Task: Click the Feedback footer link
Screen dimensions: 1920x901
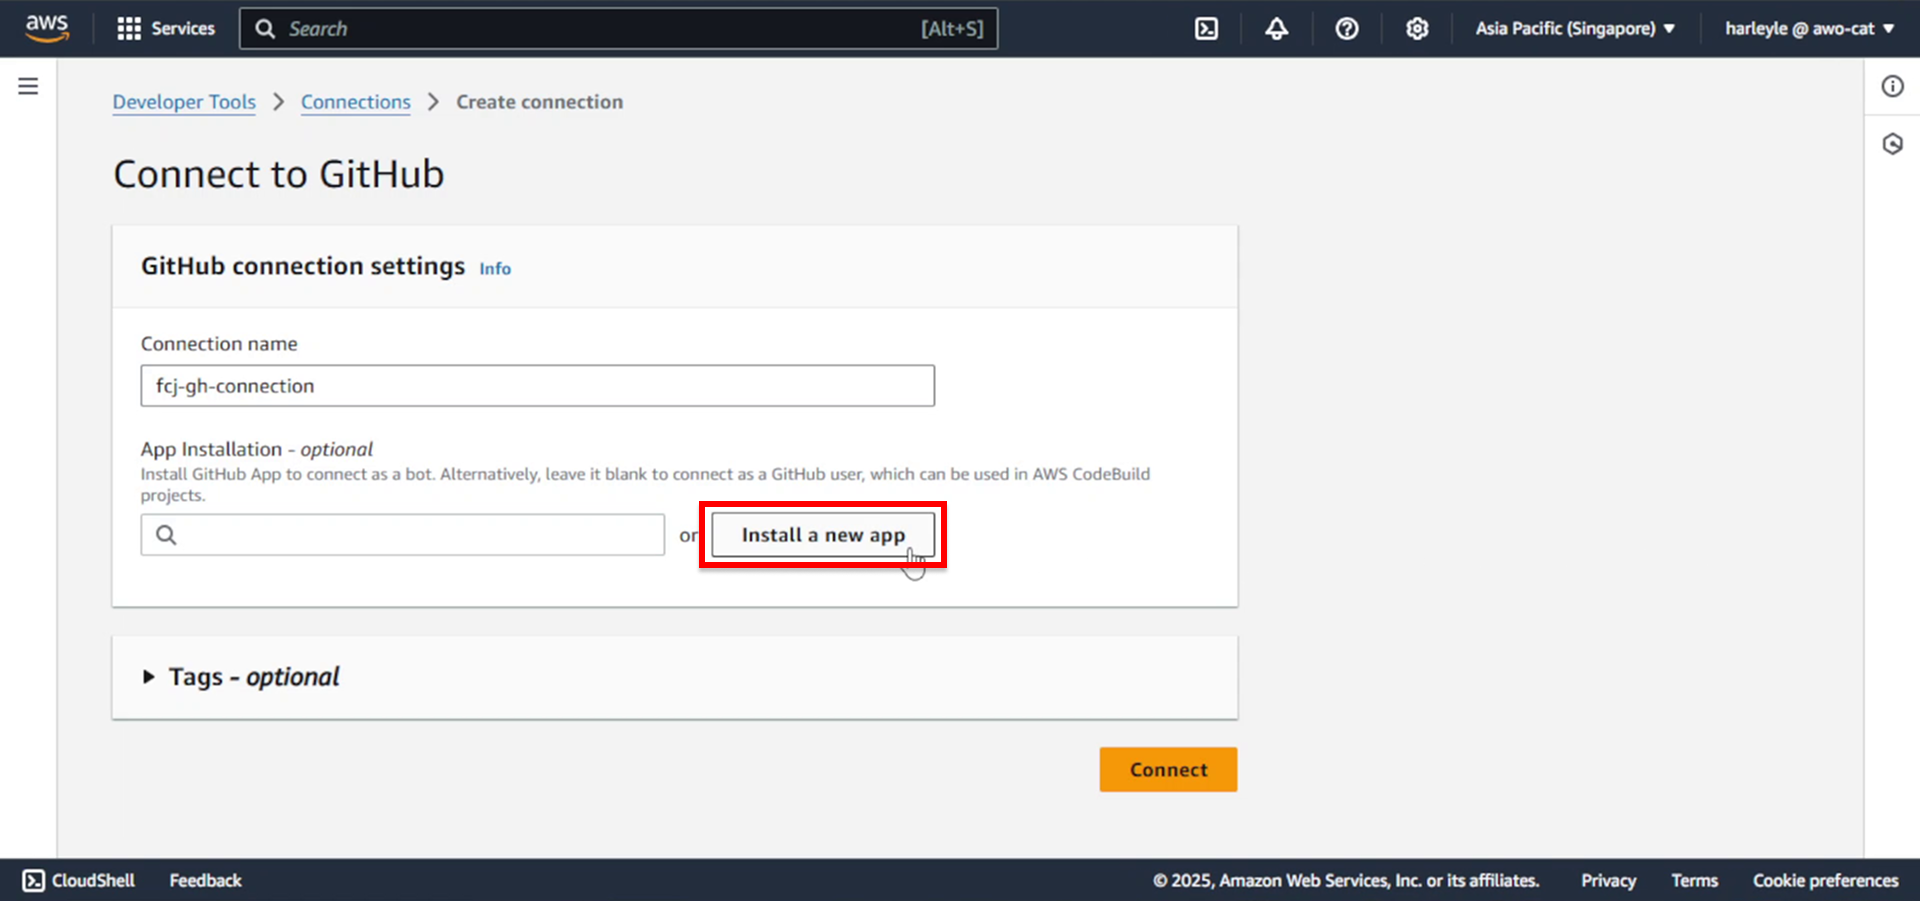Action: 205,880
